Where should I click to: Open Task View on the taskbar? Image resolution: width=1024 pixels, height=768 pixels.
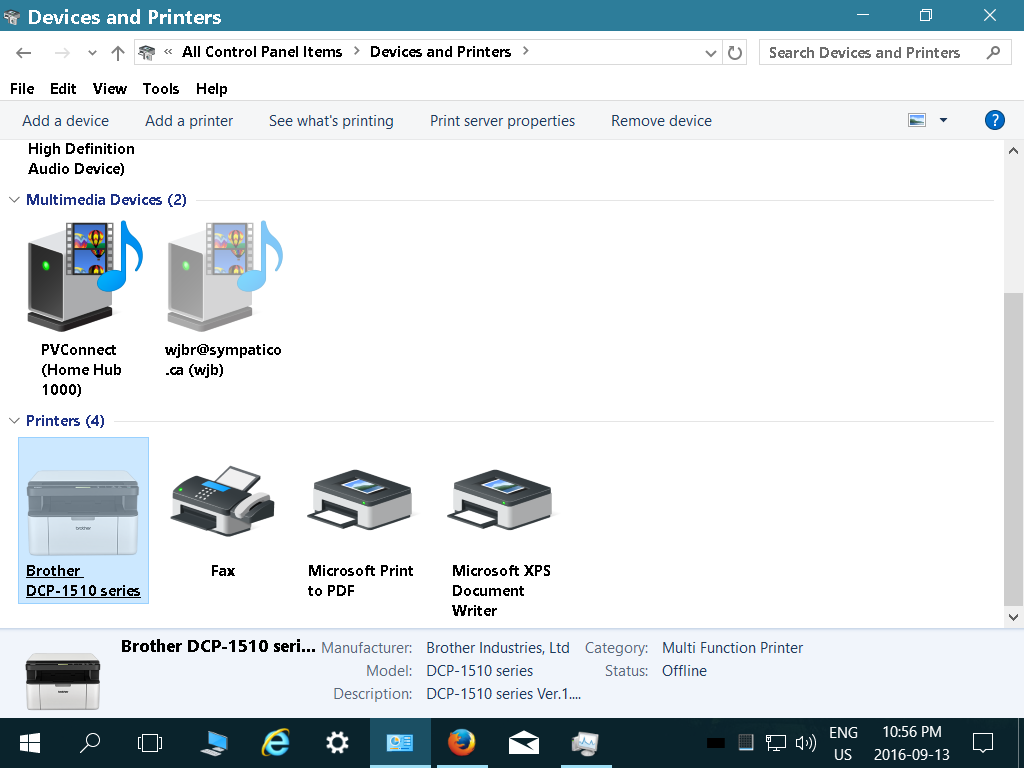click(x=150, y=743)
